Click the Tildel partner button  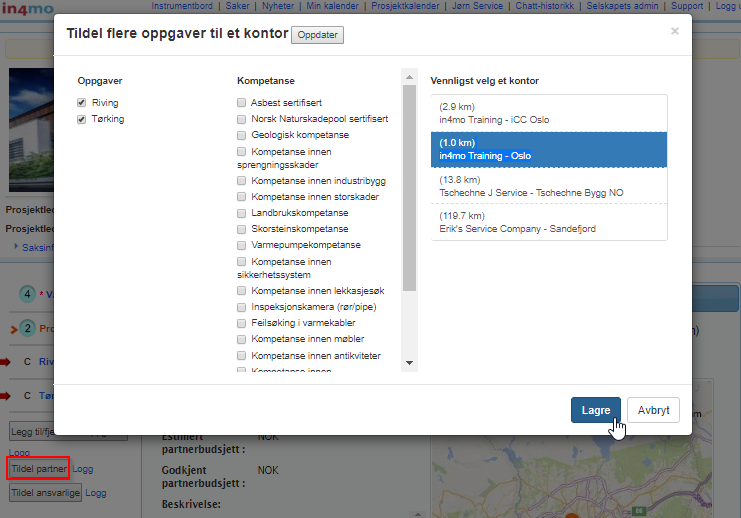39,468
